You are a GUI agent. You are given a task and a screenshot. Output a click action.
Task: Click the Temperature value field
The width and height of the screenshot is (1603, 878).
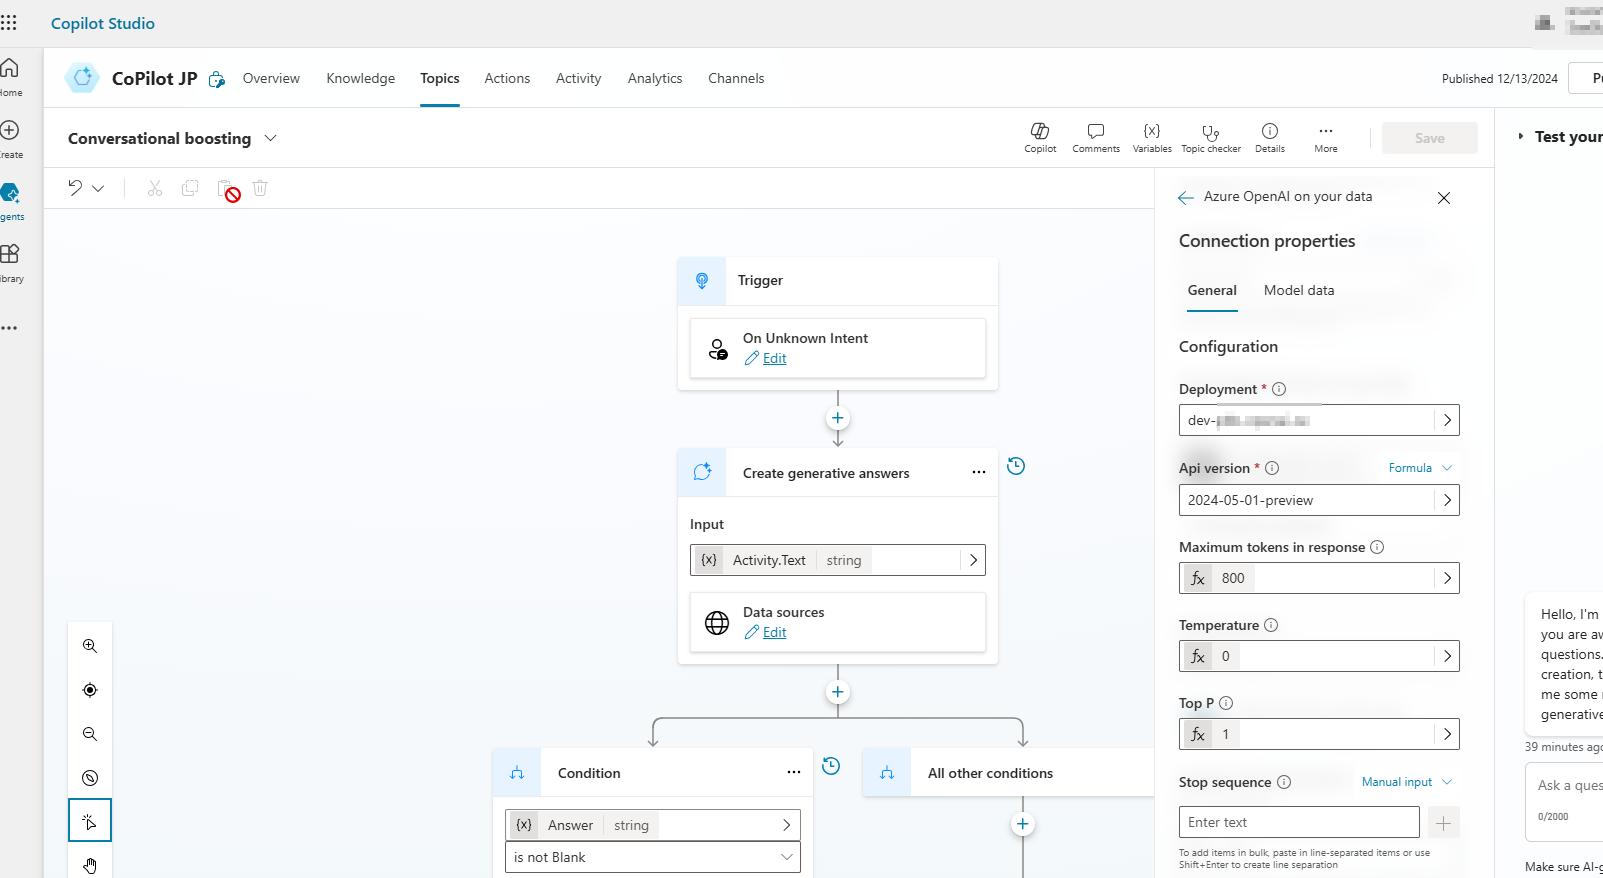click(1319, 656)
